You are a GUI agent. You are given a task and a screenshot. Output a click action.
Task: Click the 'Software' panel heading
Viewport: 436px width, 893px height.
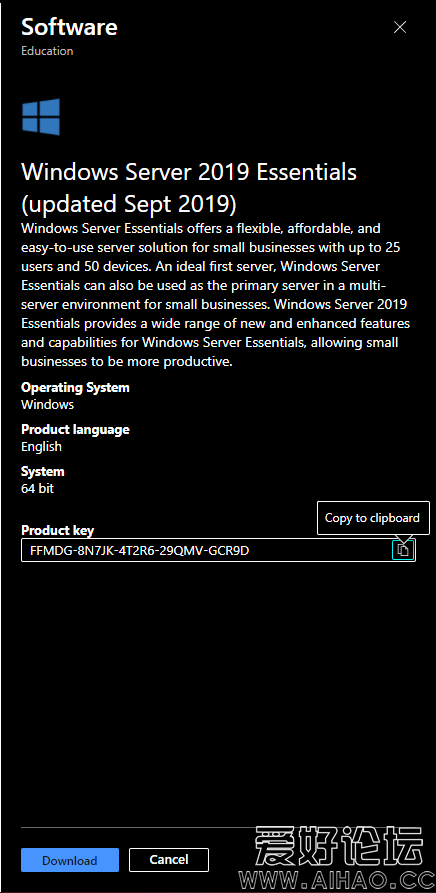(x=69, y=27)
